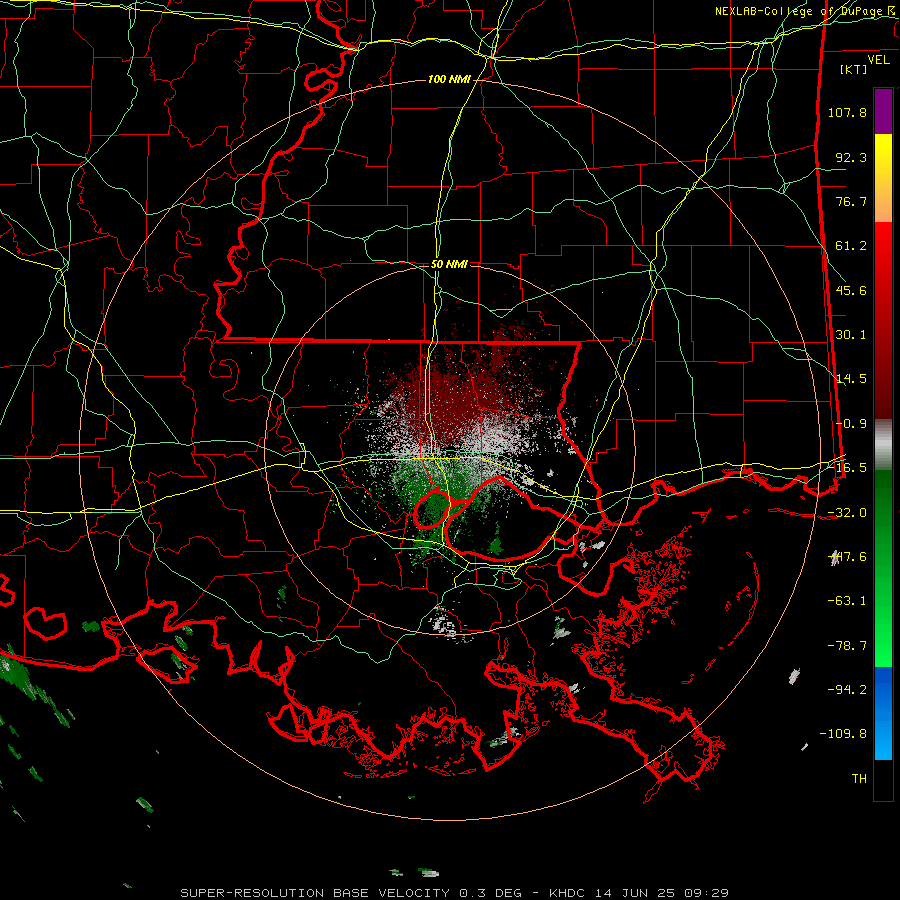Viewport: 900px width, 900px height.
Task: Click the -47.6 velocity legend value
Action: coord(847,557)
